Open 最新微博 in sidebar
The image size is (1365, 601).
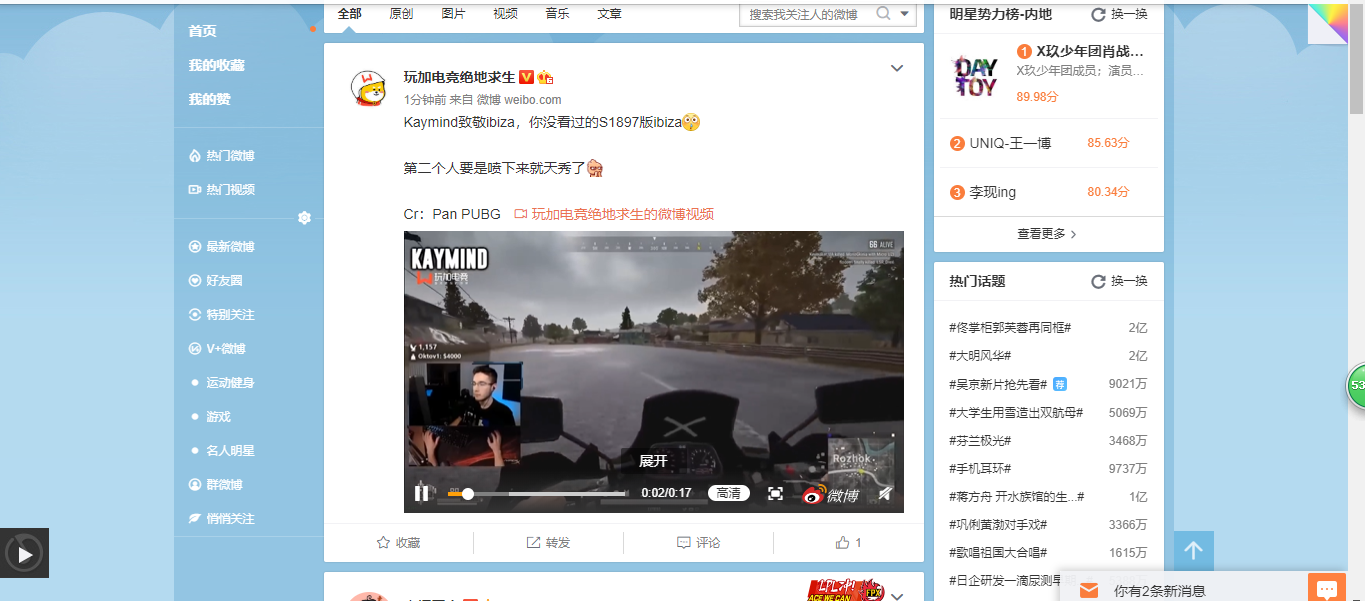[x=222, y=247]
